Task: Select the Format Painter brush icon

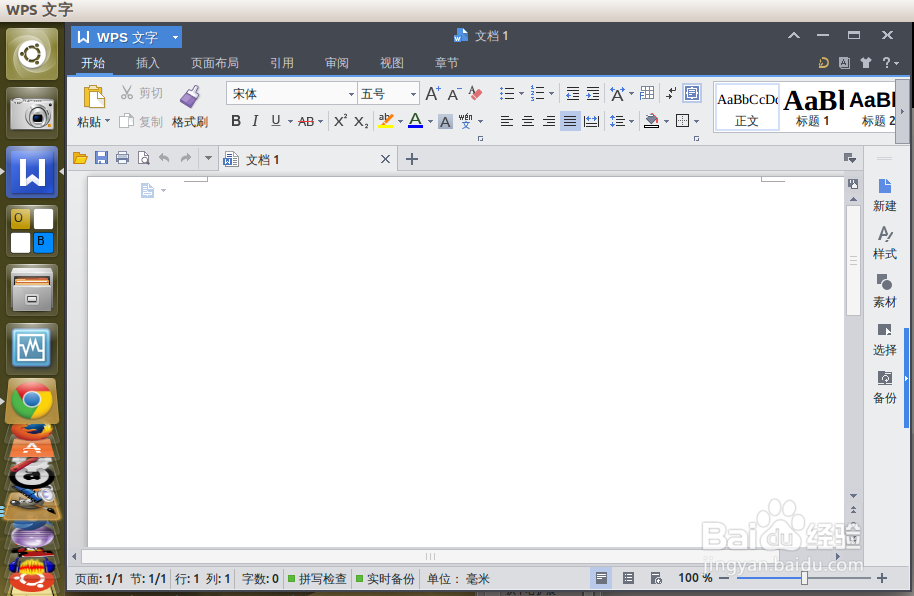Action: tap(190, 97)
